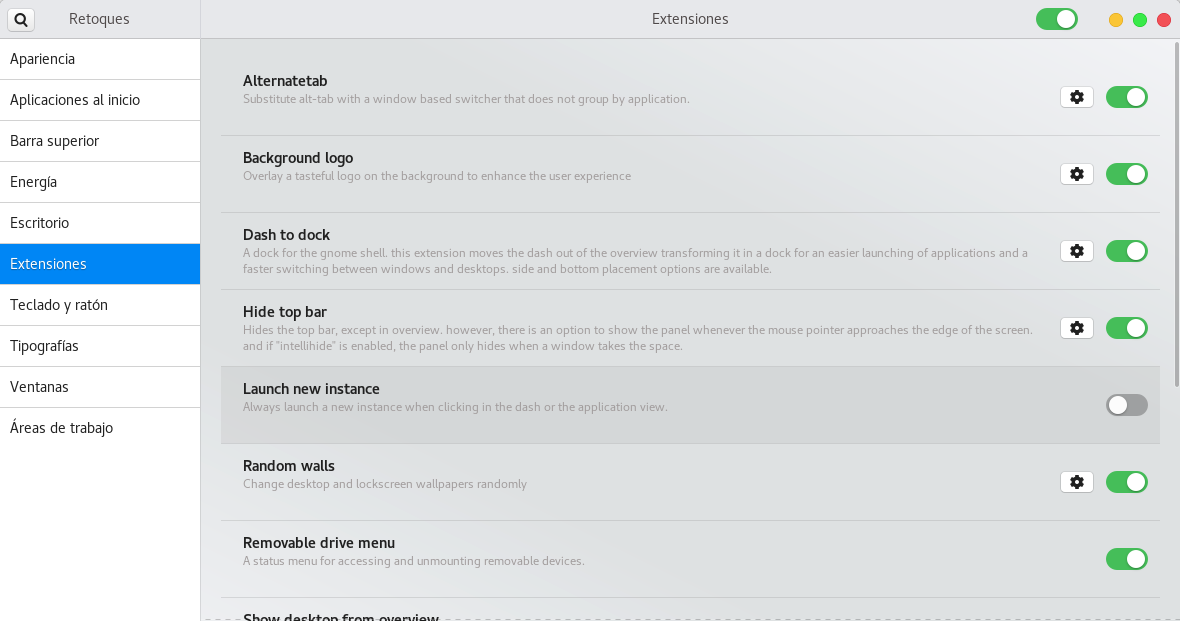This screenshot has width=1180, height=621.
Task: Disable the Dash to dock switch
Action: pyautogui.click(x=1127, y=251)
